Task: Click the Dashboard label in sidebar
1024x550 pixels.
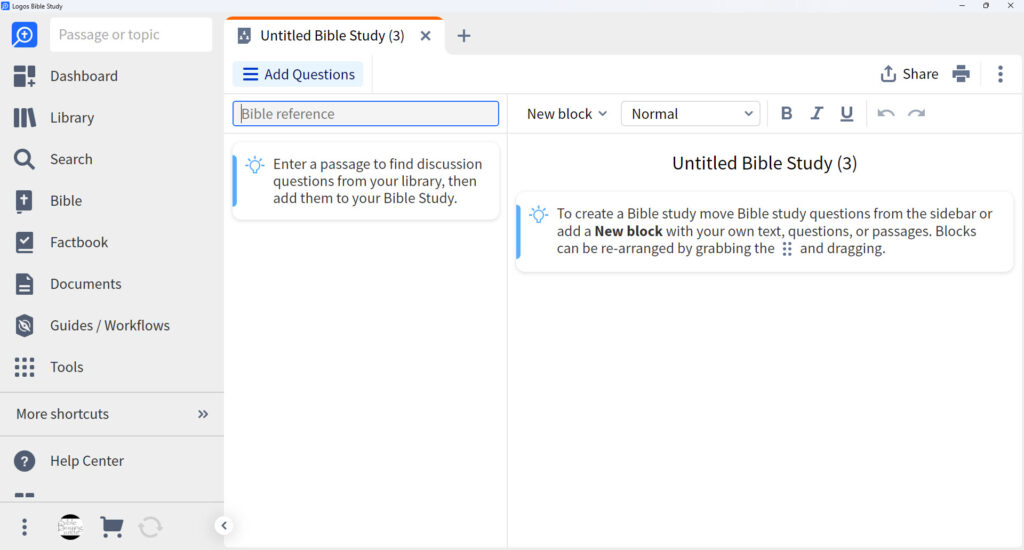Action: (84, 76)
